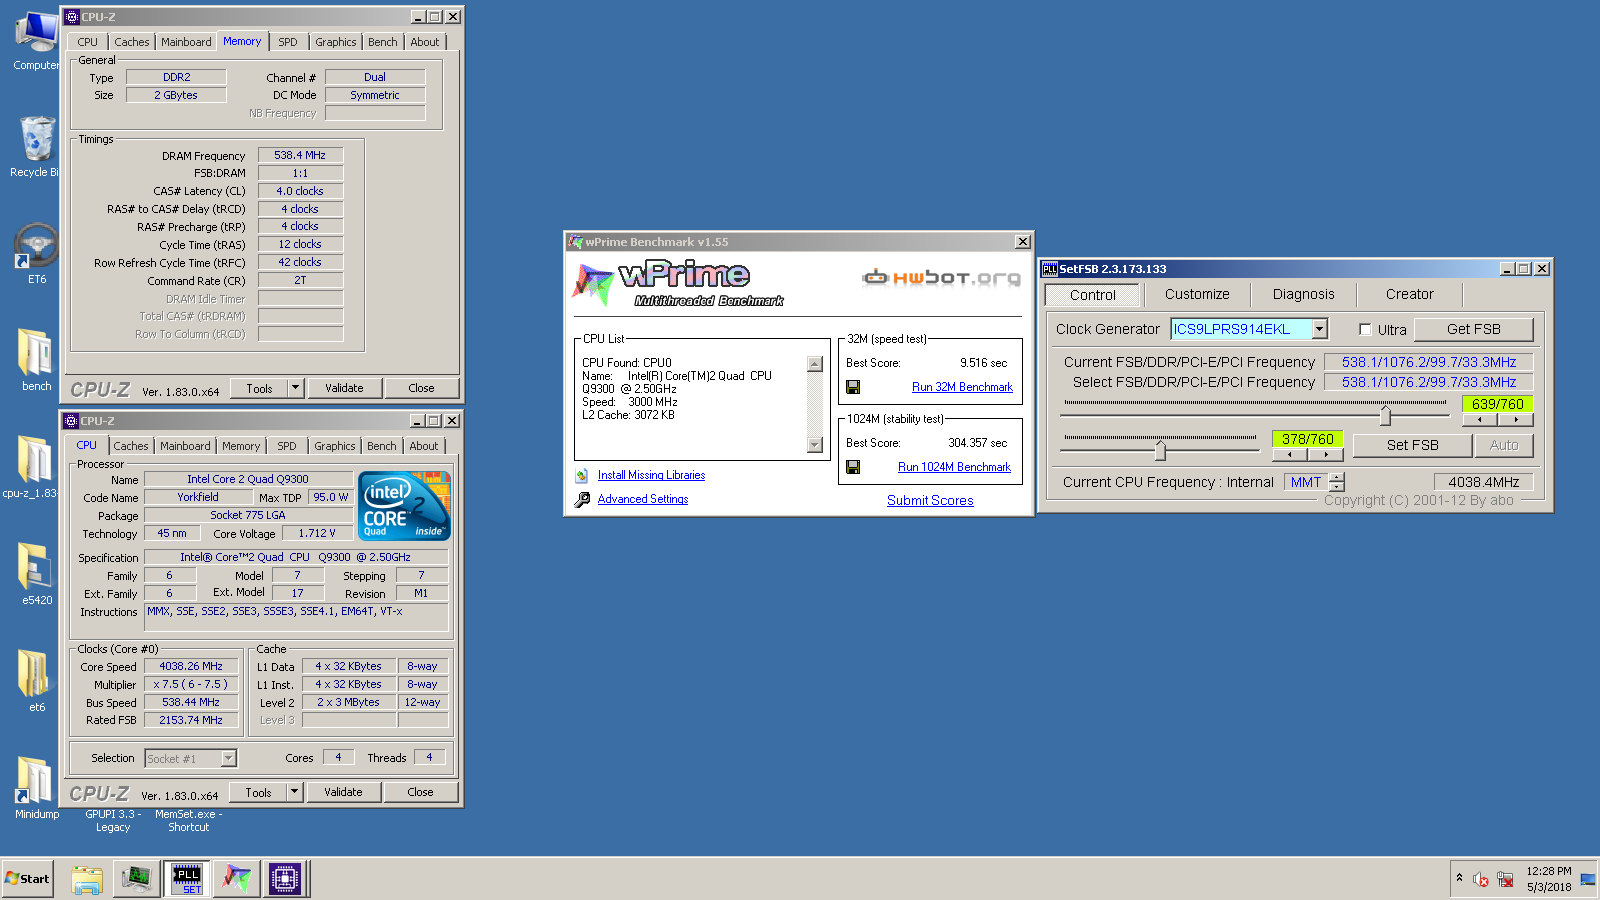
Task: Switch to Diagnosis tab in SetFSB
Action: pos(1303,294)
